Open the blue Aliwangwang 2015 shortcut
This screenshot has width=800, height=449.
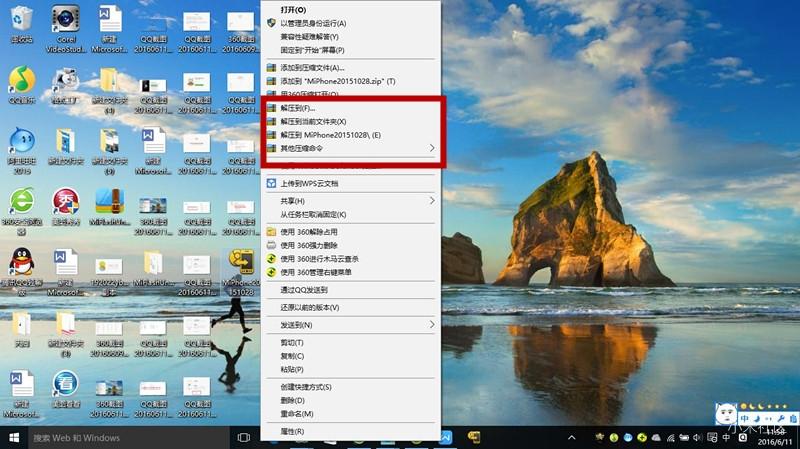pos(21,151)
